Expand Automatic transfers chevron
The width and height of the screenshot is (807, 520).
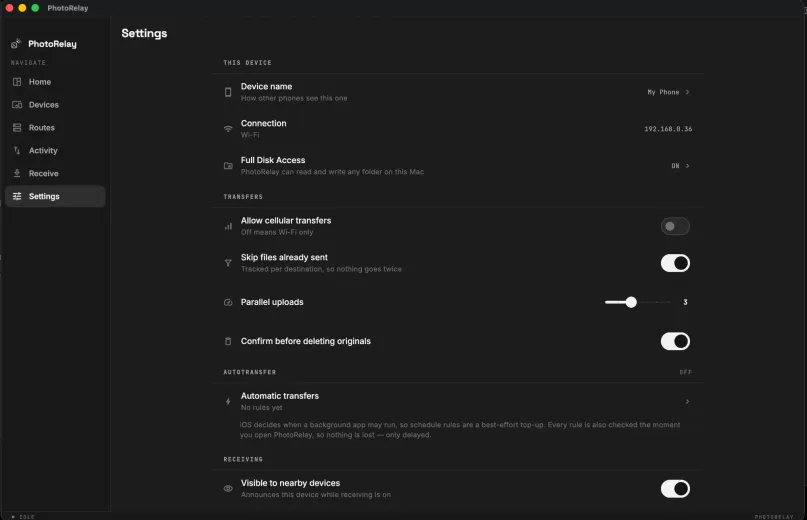pyautogui.click(x=687, y=402)
